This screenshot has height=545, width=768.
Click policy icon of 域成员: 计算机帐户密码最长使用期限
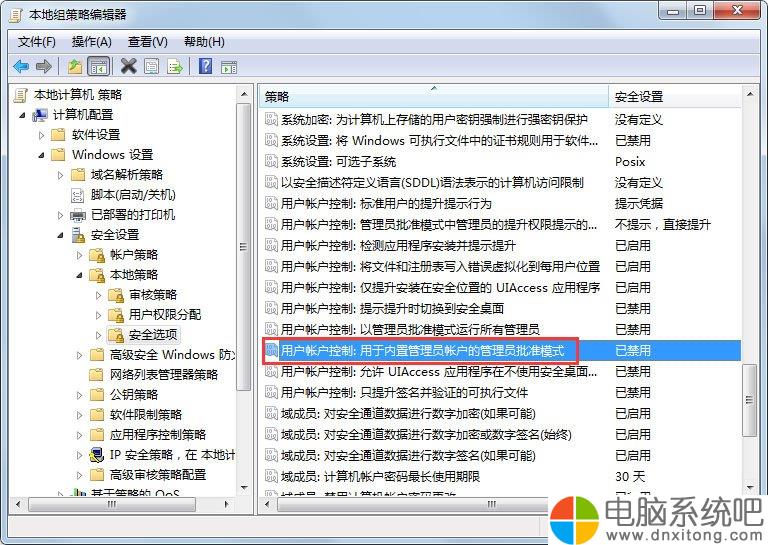point(271,476)
